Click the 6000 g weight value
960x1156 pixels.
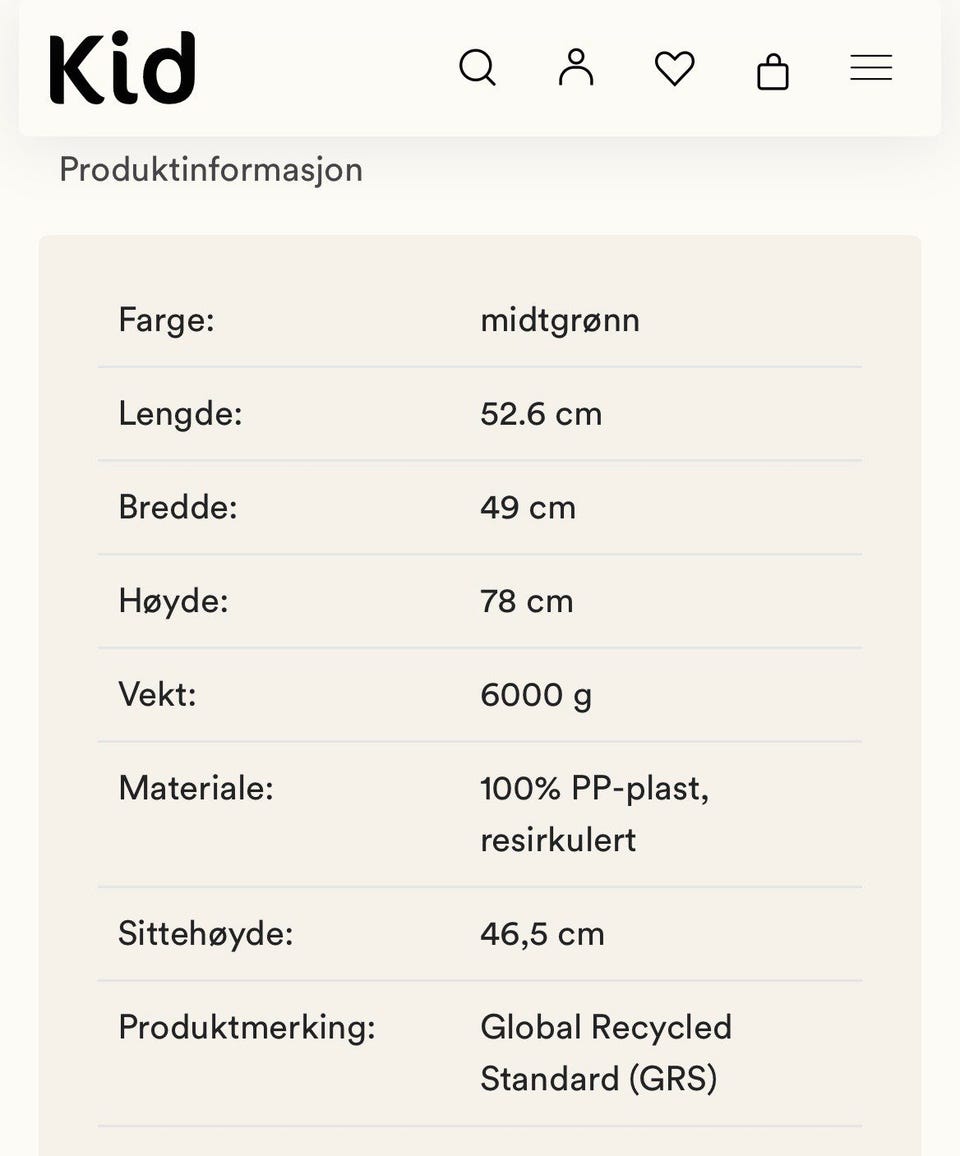[536, 695]
